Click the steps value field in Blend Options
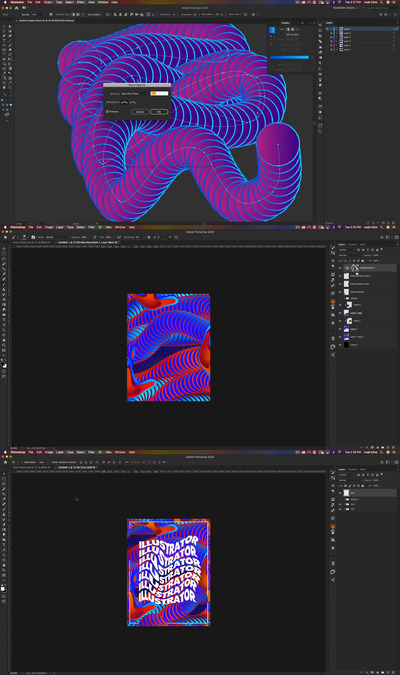 tap(159, 94)
